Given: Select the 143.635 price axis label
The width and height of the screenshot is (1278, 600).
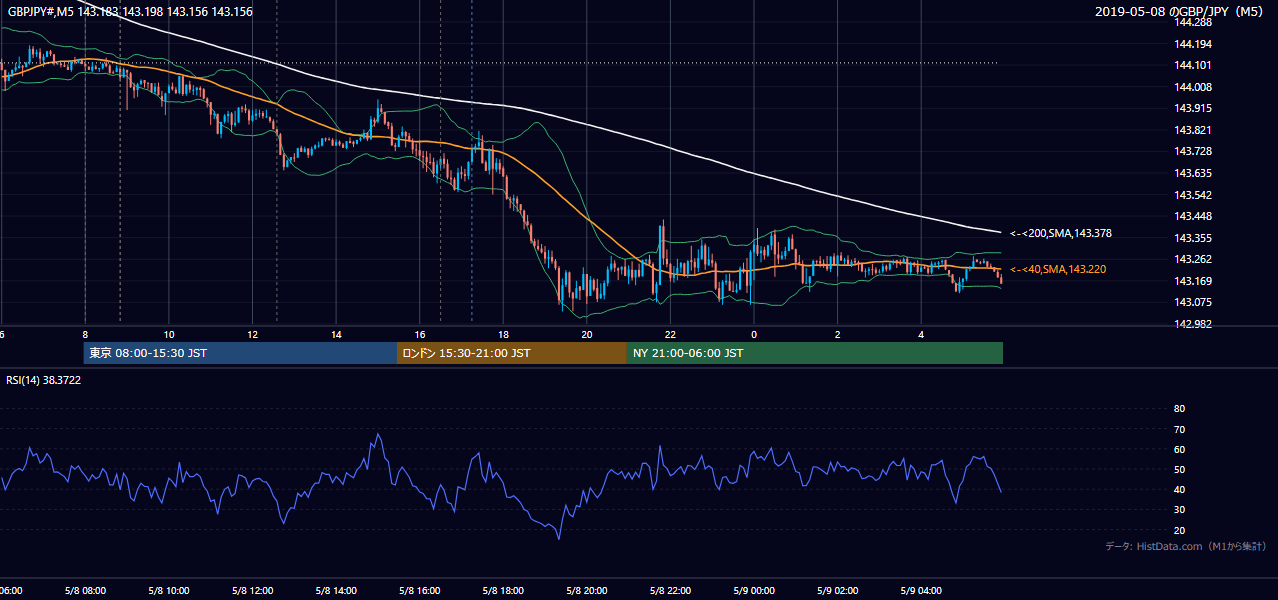Looking at the screenshot, I should [1192, 173].
